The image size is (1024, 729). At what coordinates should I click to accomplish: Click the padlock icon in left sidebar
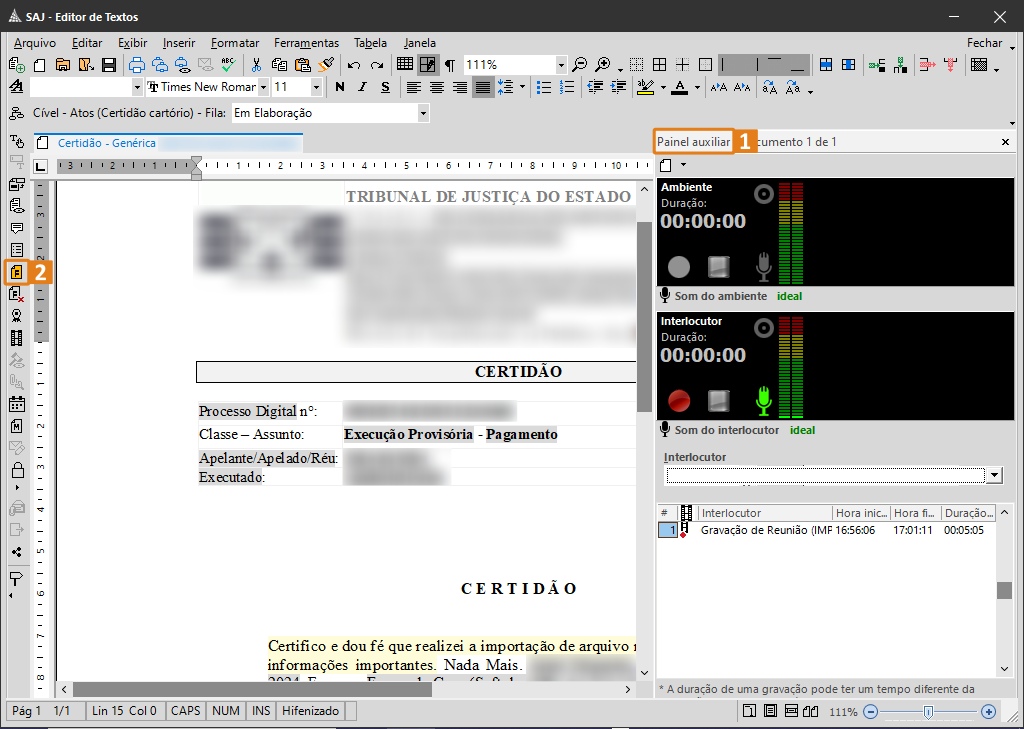(17, 469)
